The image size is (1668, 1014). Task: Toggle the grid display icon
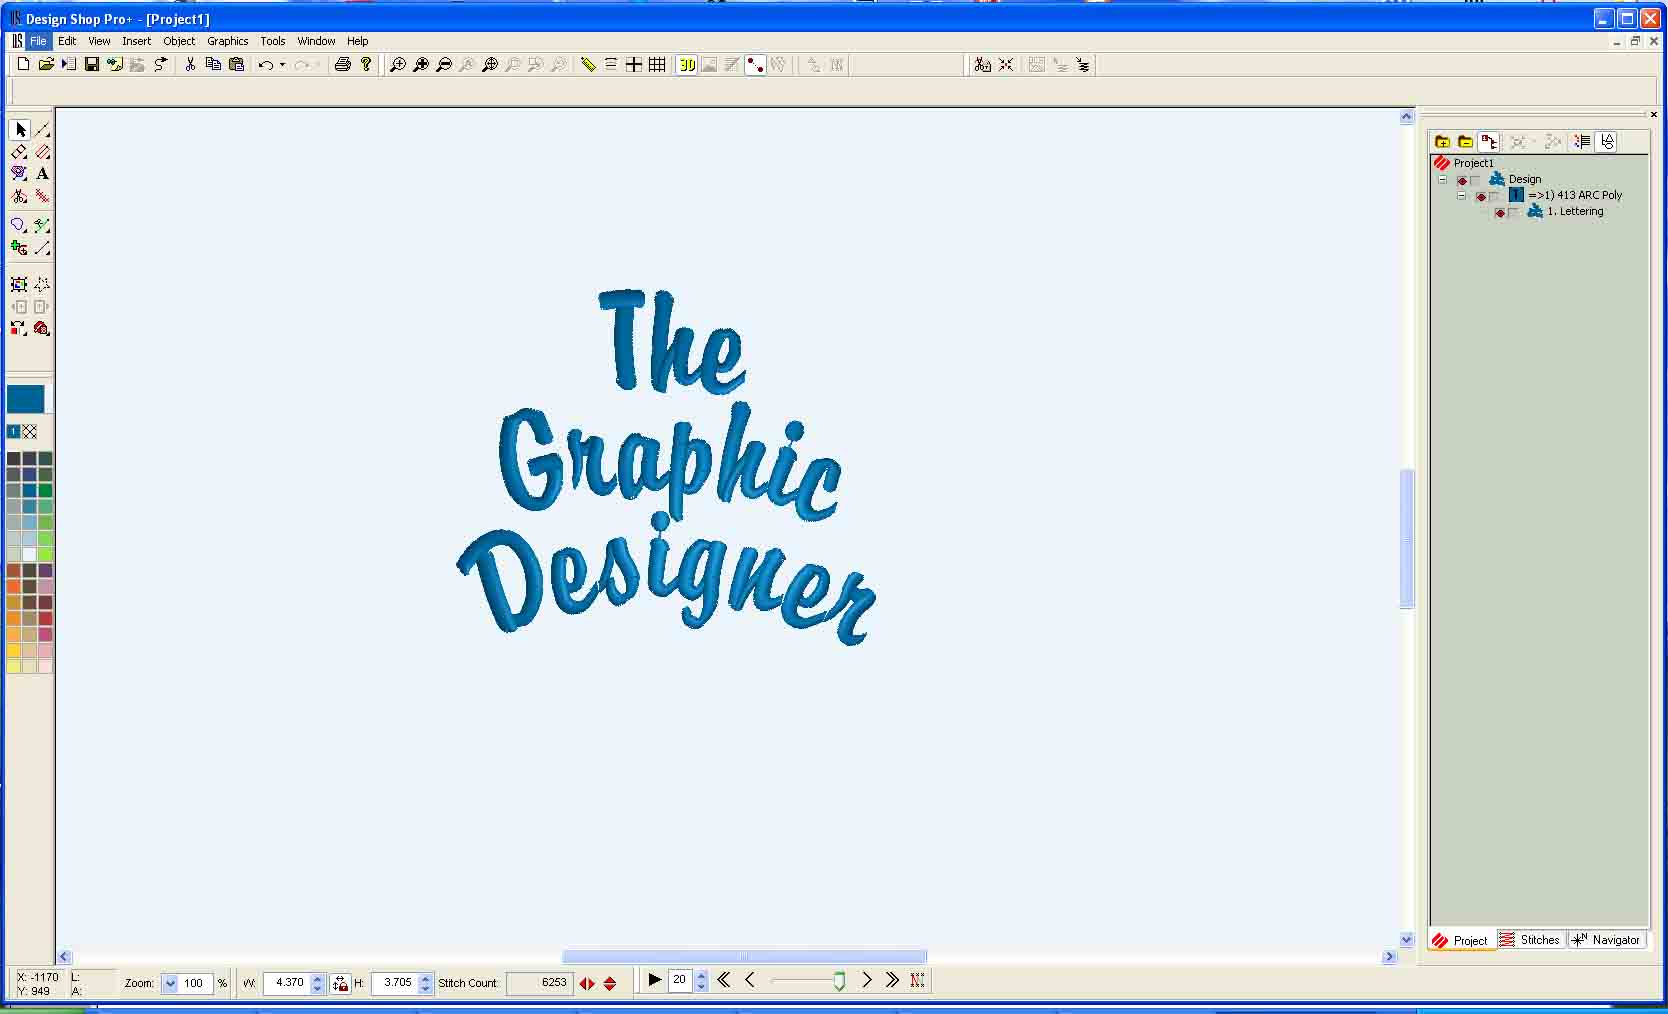(657, 65)
